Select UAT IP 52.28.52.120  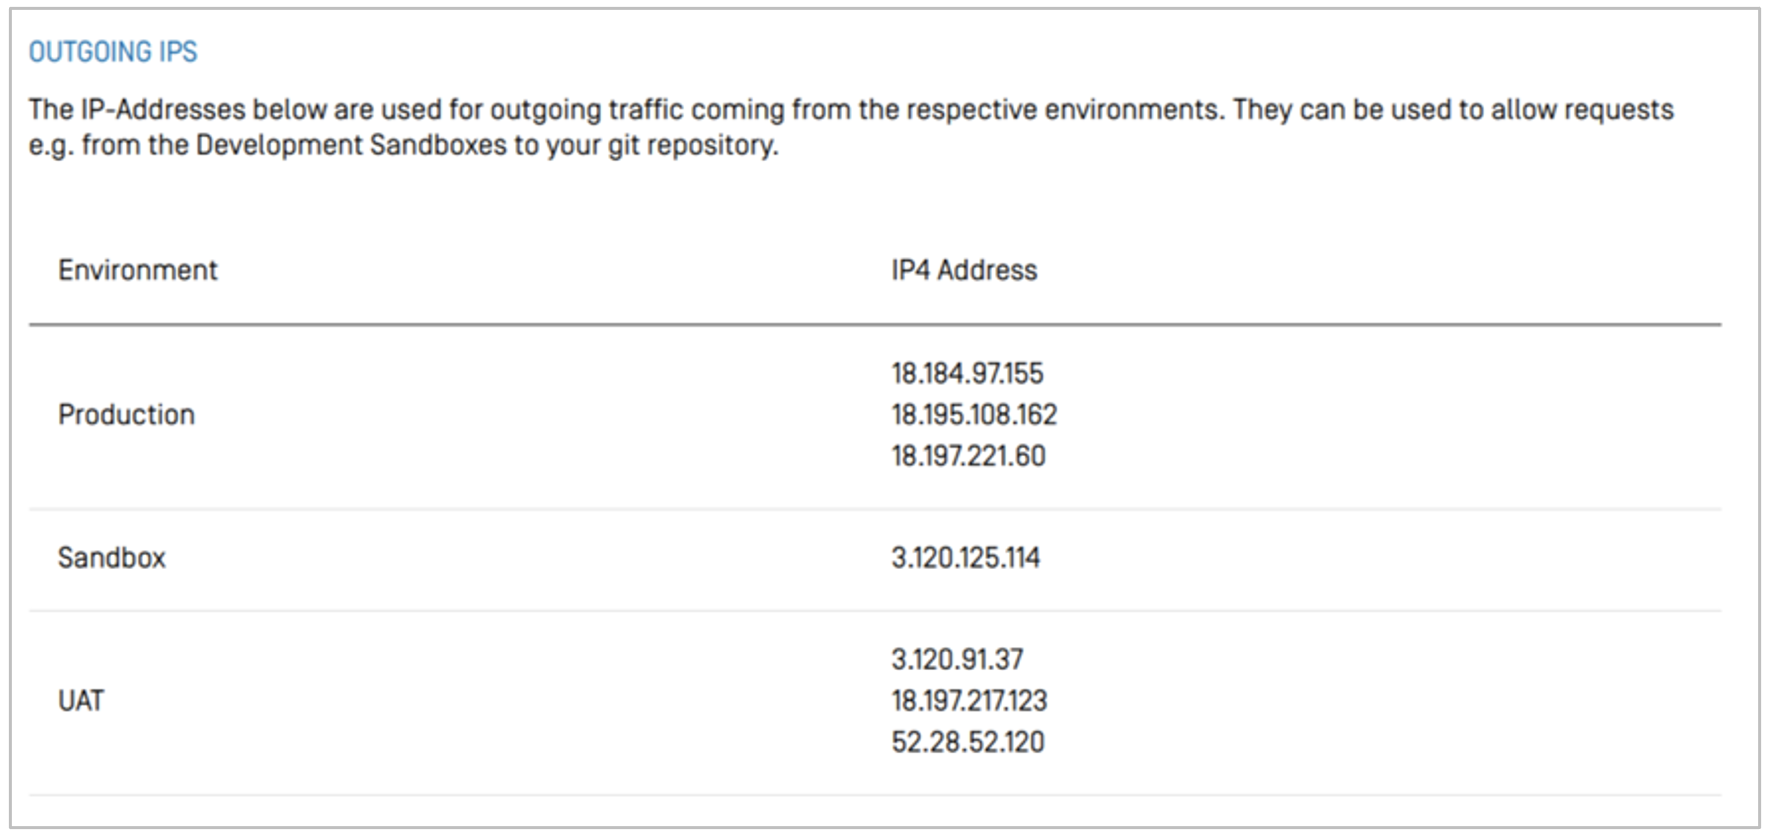pos(967,742)
